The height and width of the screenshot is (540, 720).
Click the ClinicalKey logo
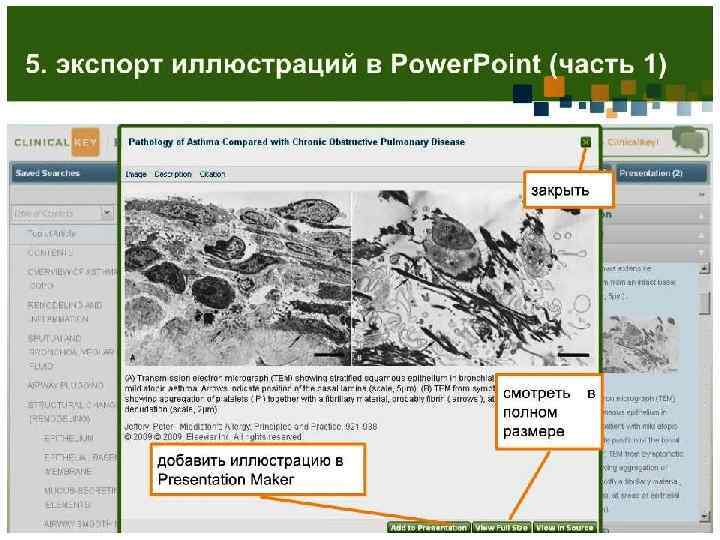click(56, 142)
